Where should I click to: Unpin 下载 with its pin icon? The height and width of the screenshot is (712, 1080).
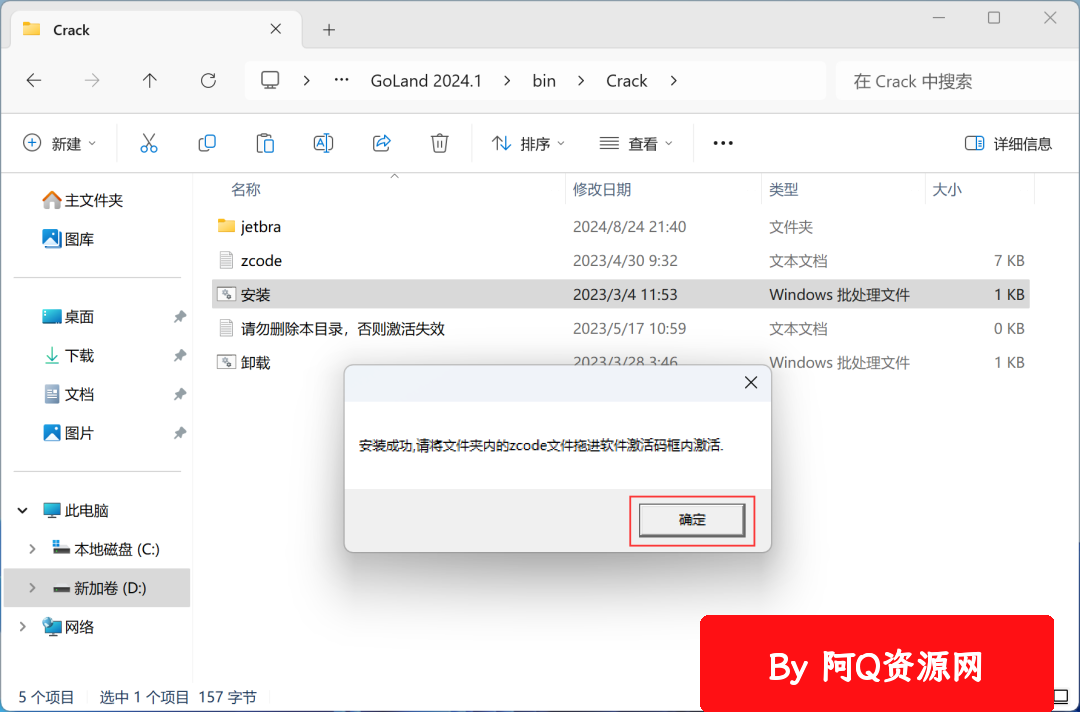coord(180,355)
